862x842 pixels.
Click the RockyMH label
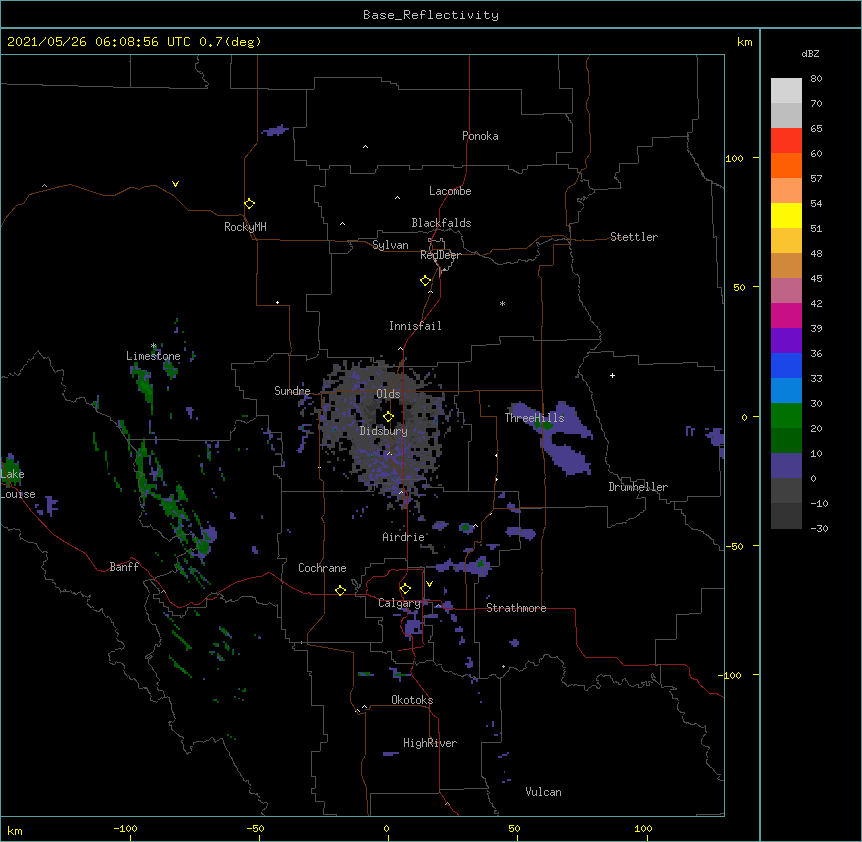[x=245, y=227]
